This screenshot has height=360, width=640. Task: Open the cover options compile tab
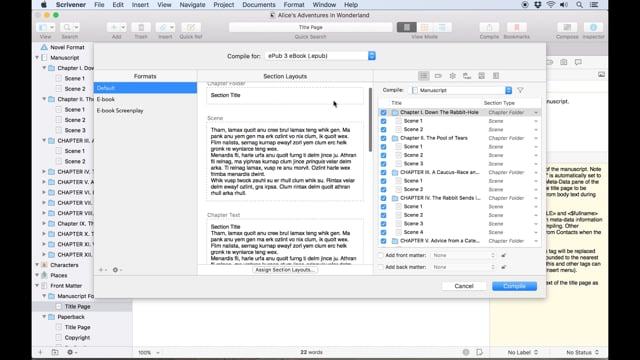[481, 76]
